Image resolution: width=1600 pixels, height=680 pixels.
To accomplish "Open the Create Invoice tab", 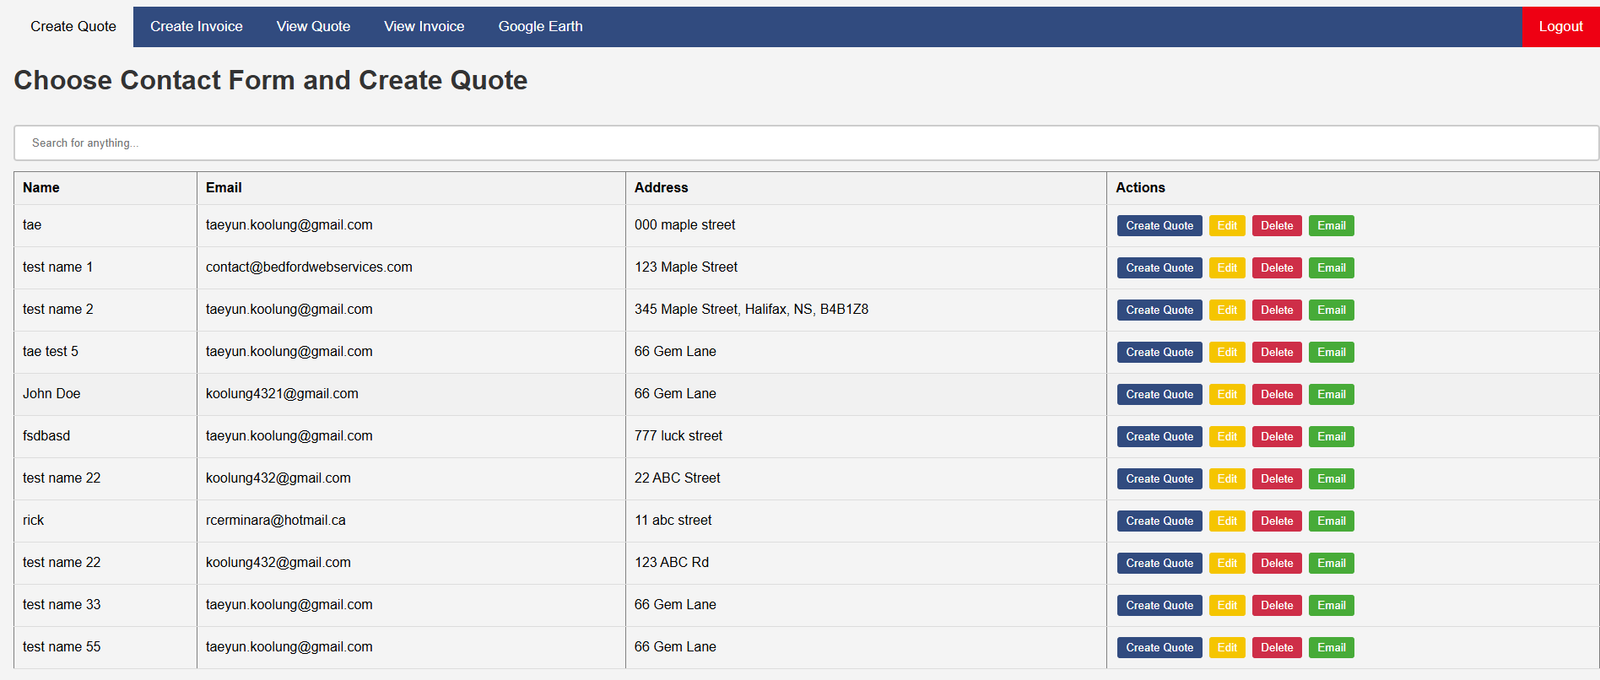I will pos(196,27).
